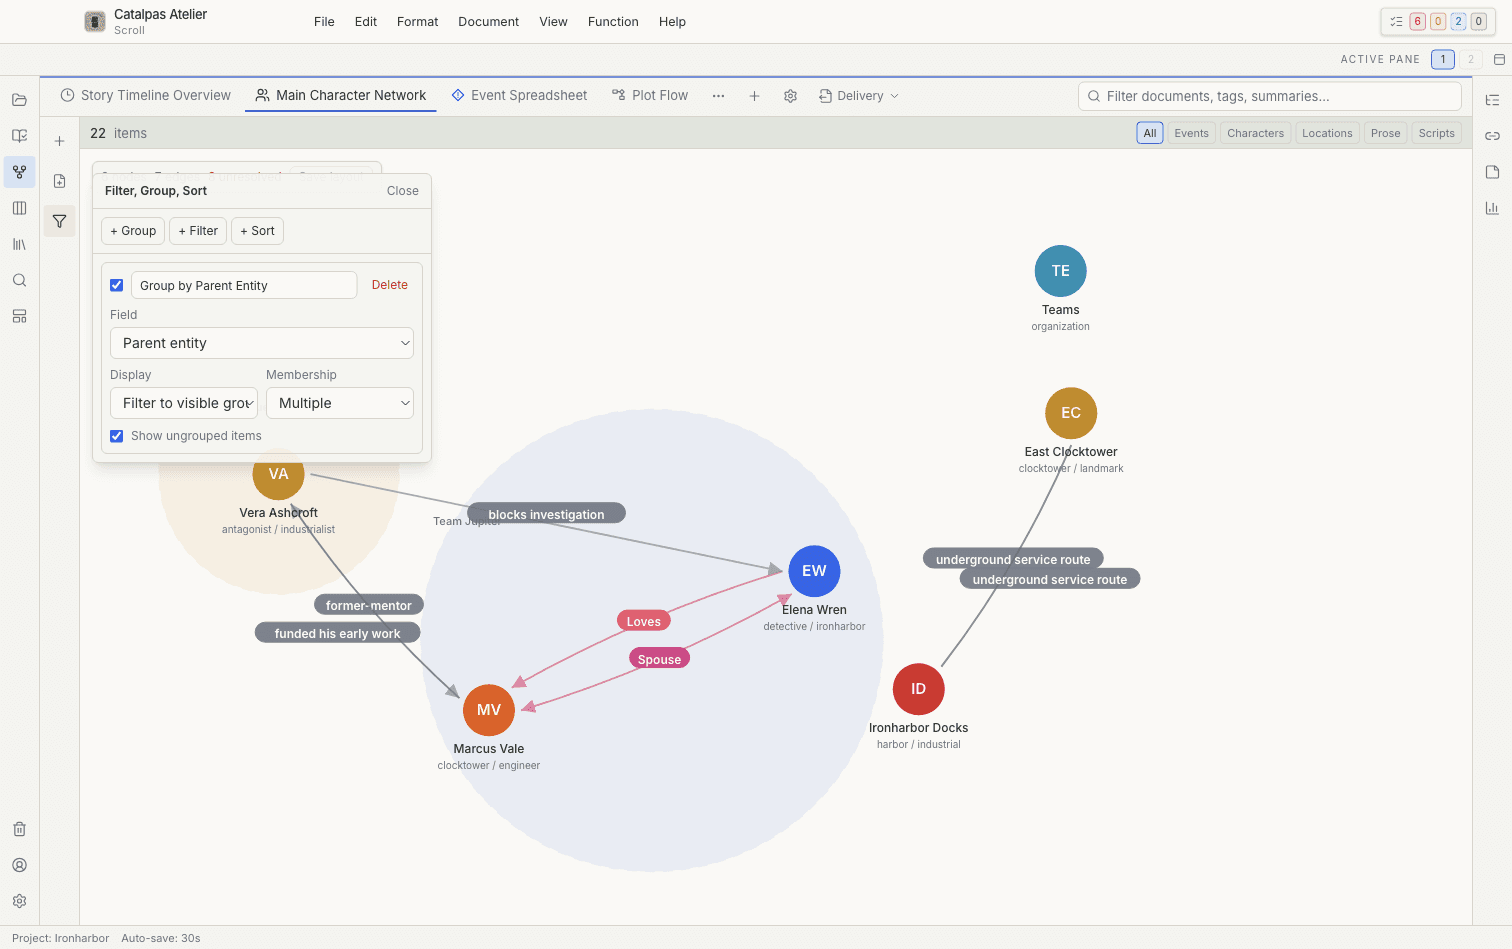The width and height of the screenshot is (1512, 949).
Task: Add a new tab with plus icon
Action: pyautogui.click(x=754, y=96)
